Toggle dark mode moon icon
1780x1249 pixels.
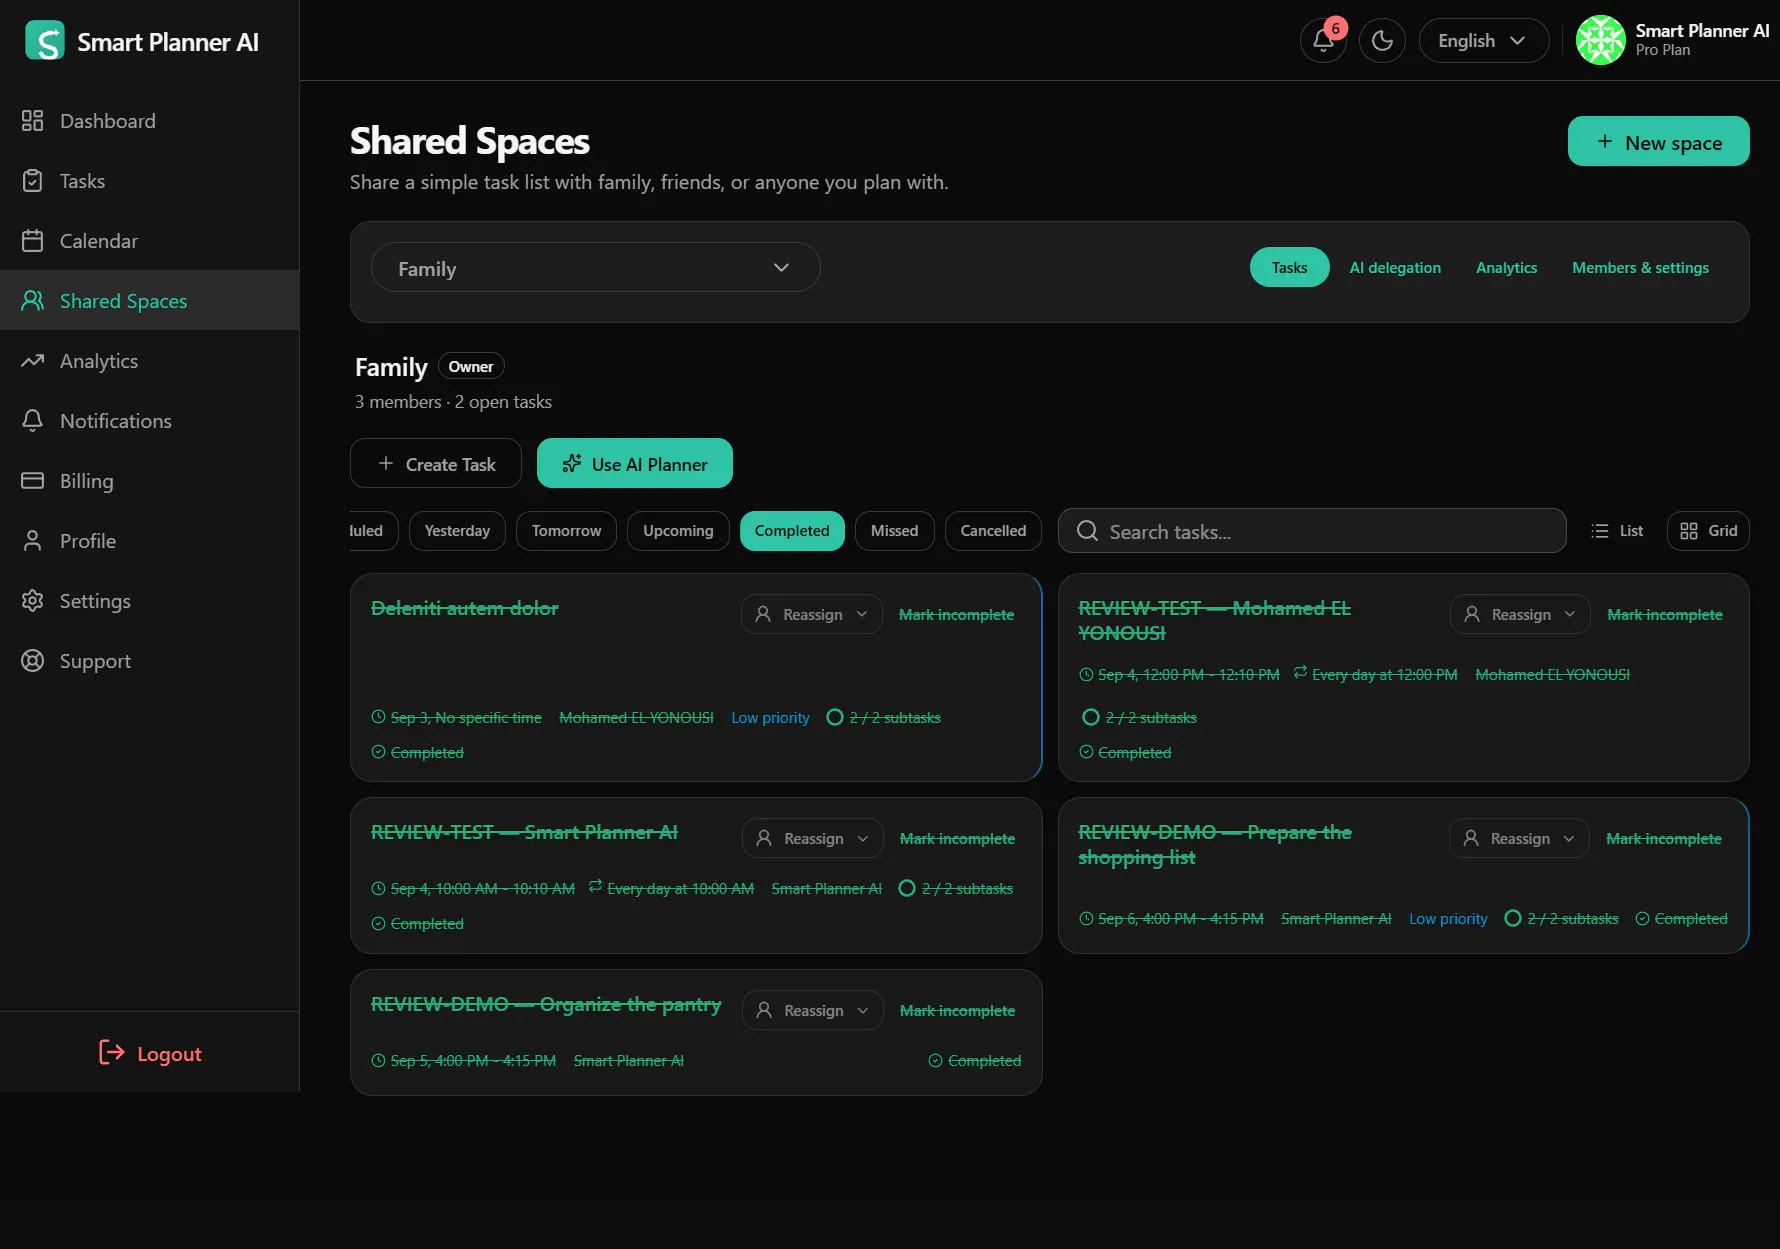pos(1382,41)
